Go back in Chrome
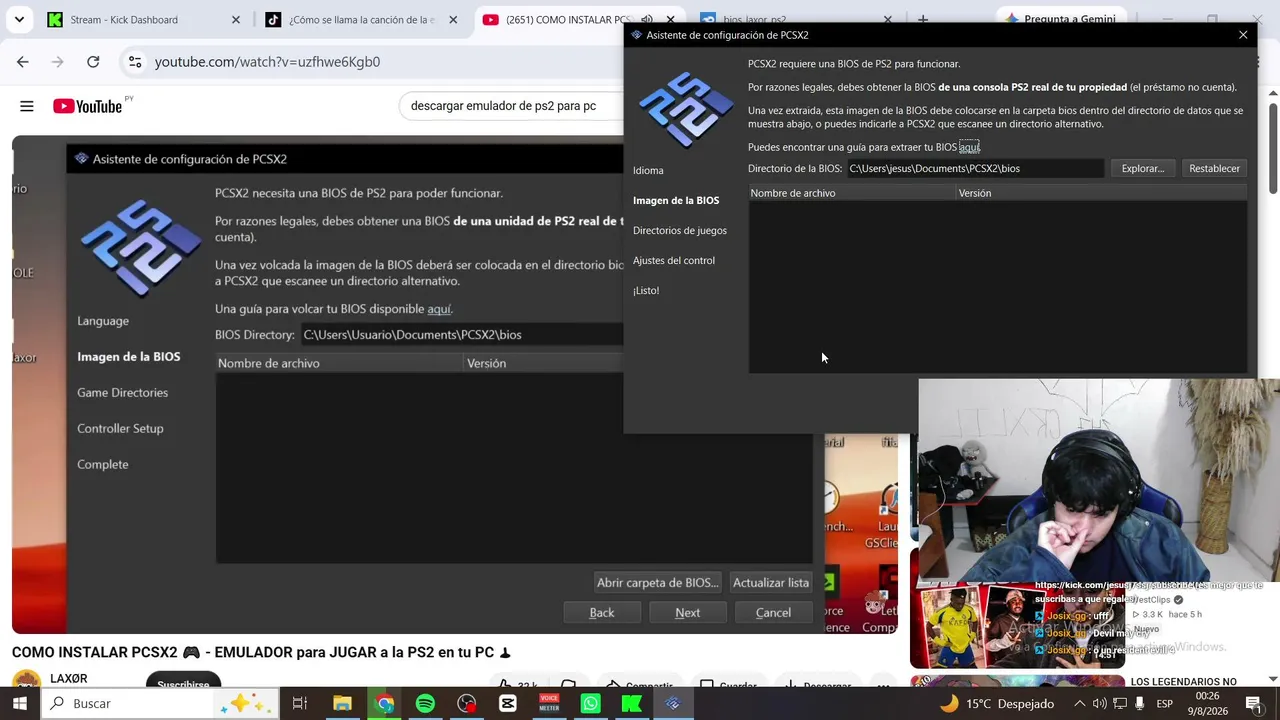 [x=23, y=62]
